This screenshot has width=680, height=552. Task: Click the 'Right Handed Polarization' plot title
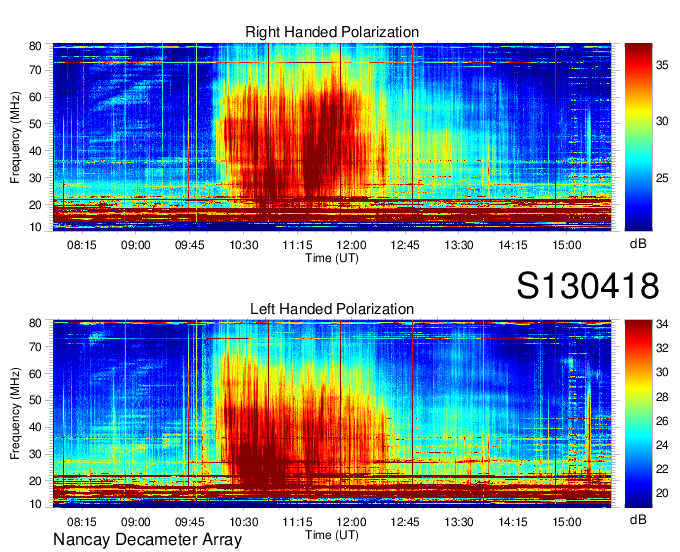[x=332, y=32]
